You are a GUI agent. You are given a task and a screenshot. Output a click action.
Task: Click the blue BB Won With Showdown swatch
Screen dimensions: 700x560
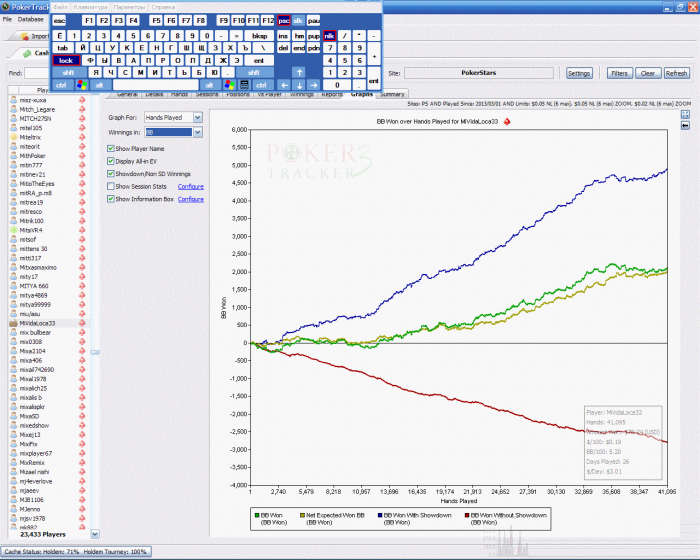pos(380,515)
